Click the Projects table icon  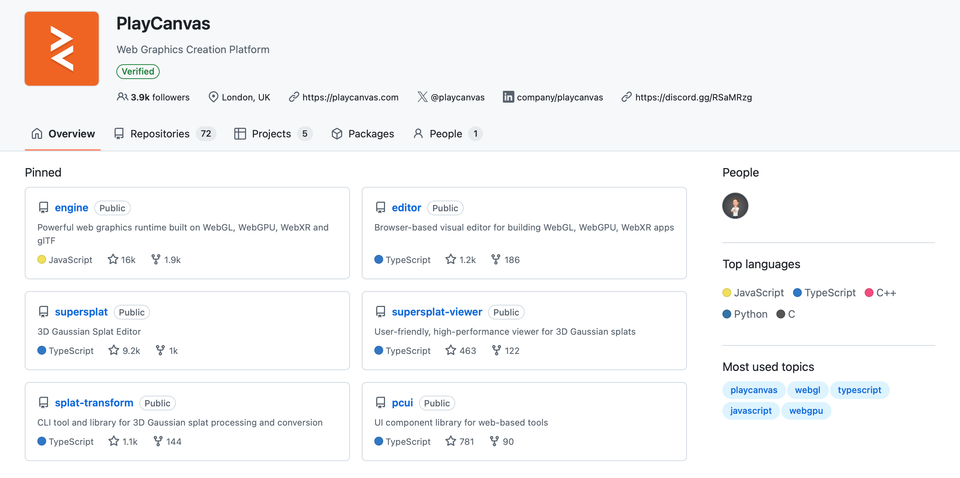[x=240, y=133]
